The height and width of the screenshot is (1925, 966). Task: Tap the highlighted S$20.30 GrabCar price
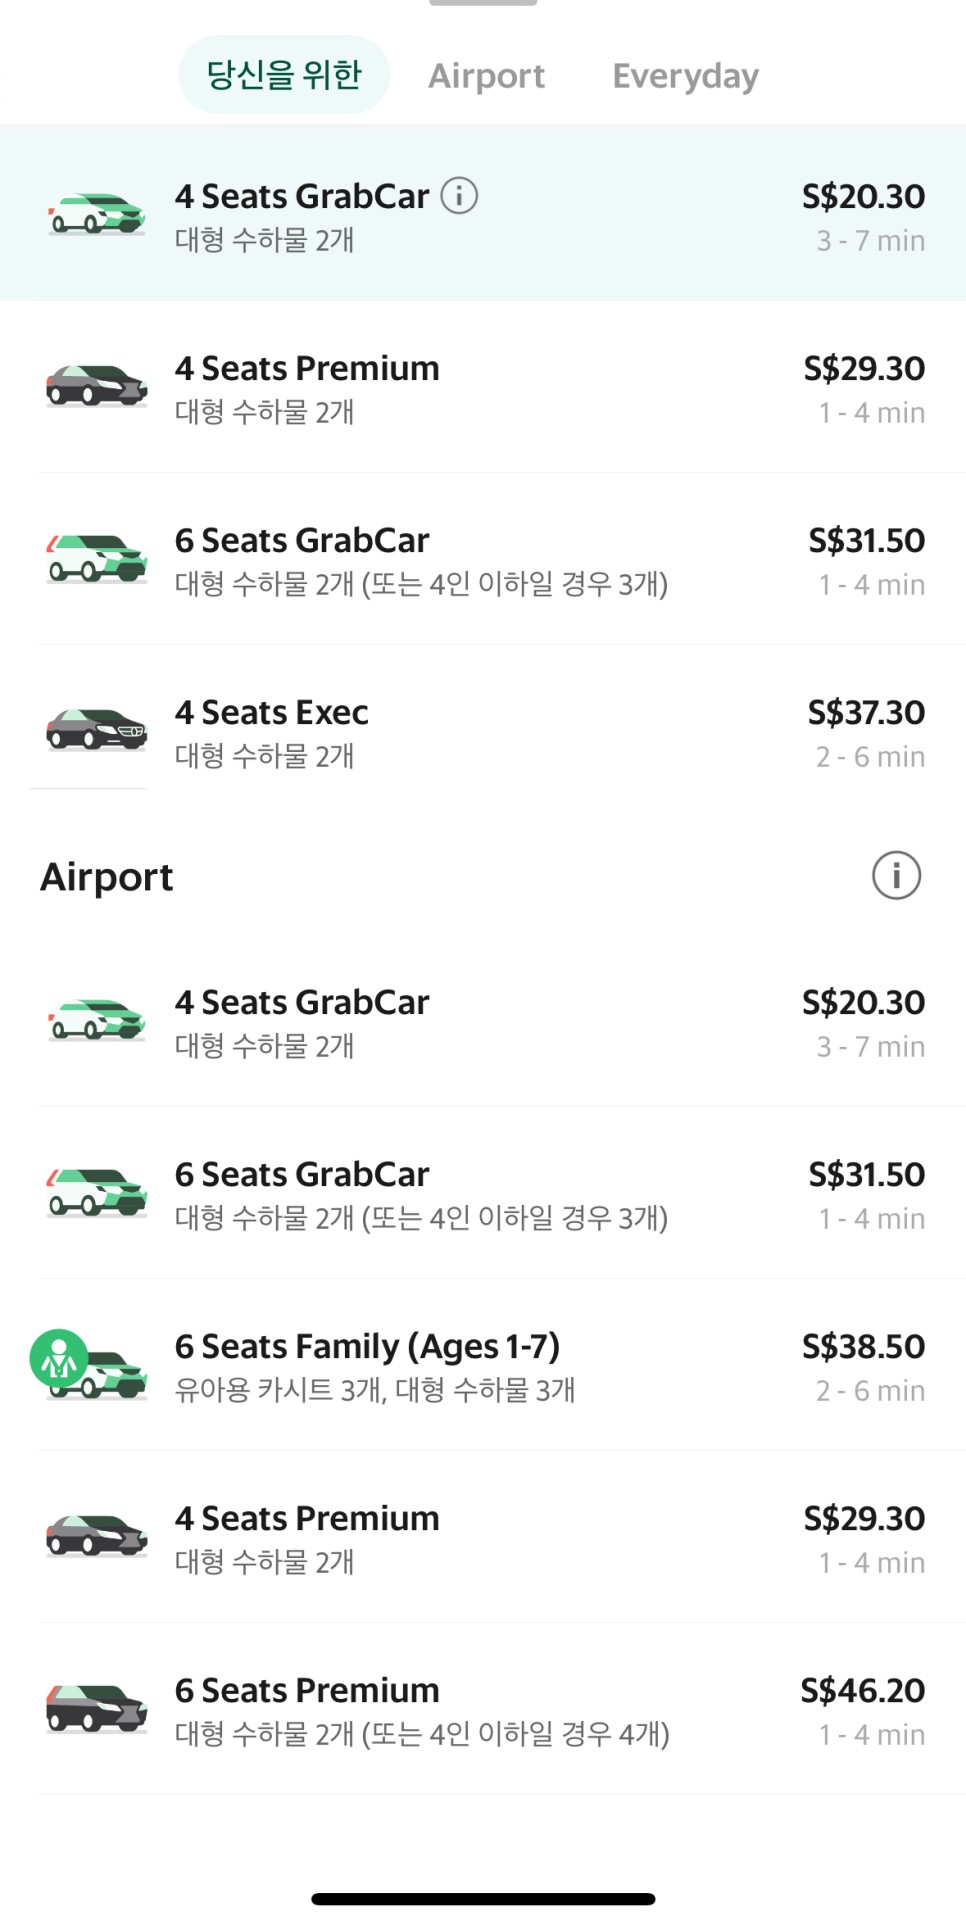863,197
